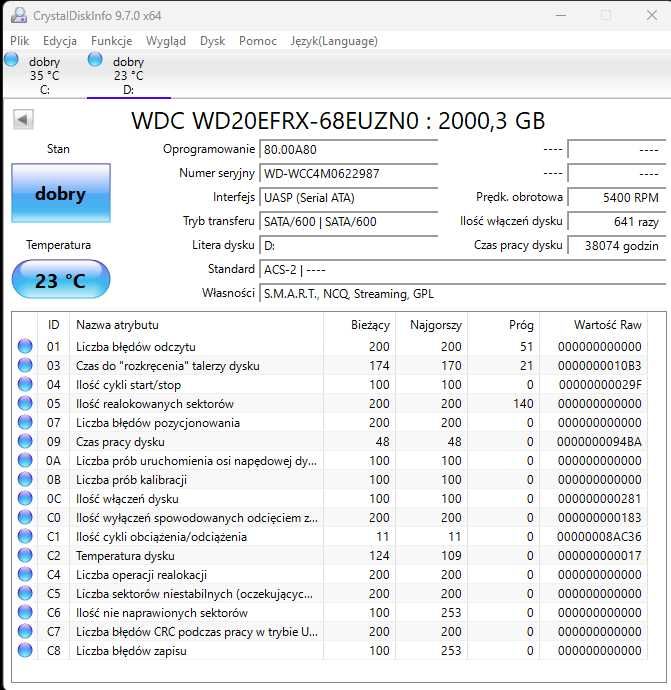The image size is (671, 690).
Task: Click status orb of attribute C6 row
Action: coord(25,613)
